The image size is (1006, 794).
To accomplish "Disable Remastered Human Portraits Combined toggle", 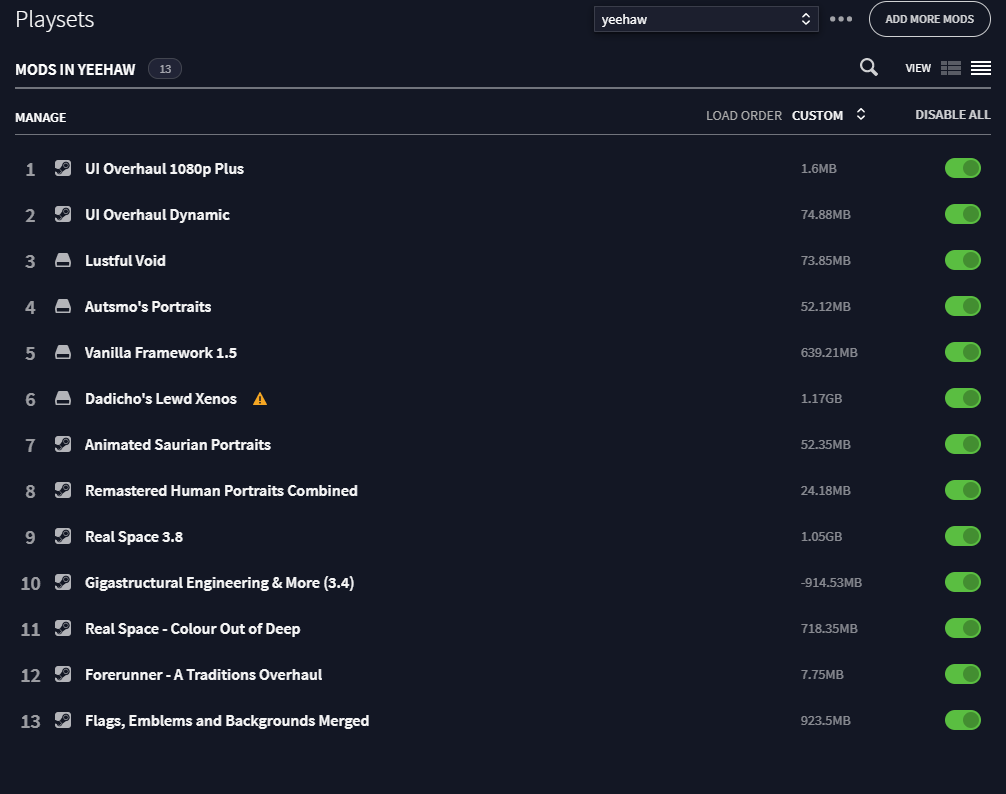I will click(x=962, y=491).
